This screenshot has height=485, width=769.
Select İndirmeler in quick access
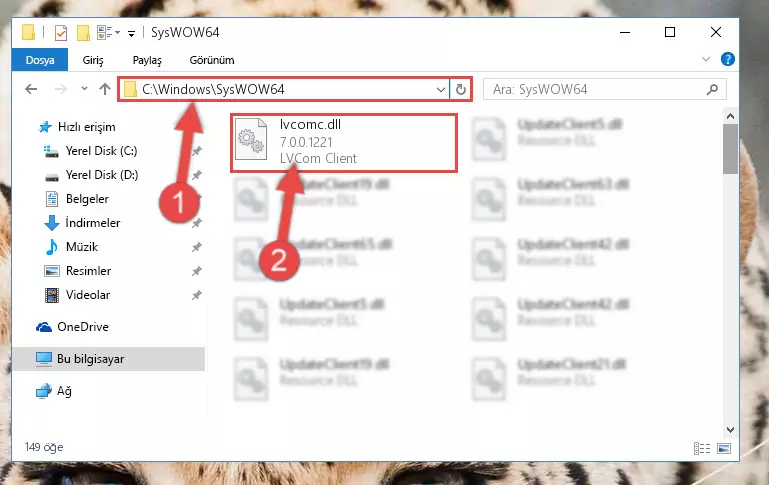[93, 223]
